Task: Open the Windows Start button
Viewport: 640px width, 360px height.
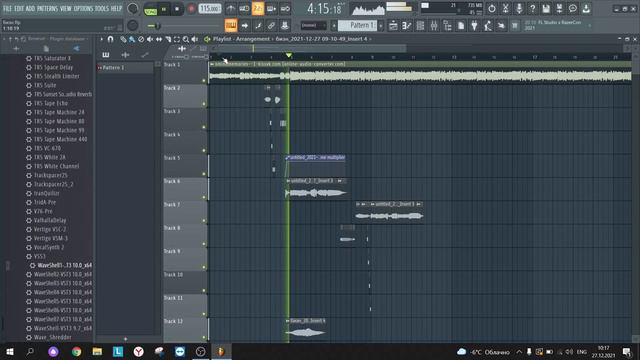Action: coord(10,351)
